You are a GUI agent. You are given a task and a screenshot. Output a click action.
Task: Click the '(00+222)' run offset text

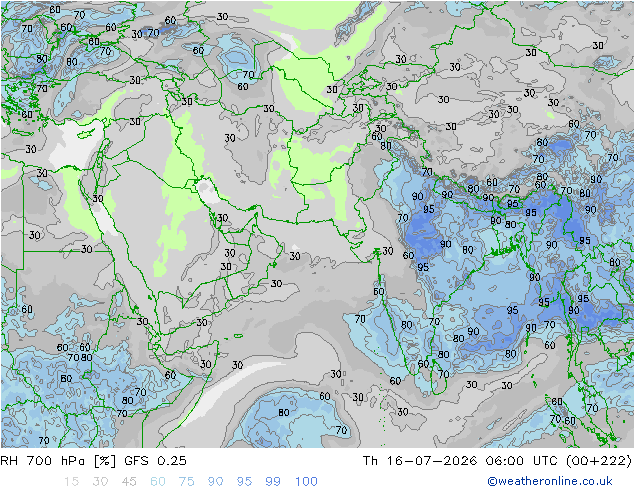598,460
